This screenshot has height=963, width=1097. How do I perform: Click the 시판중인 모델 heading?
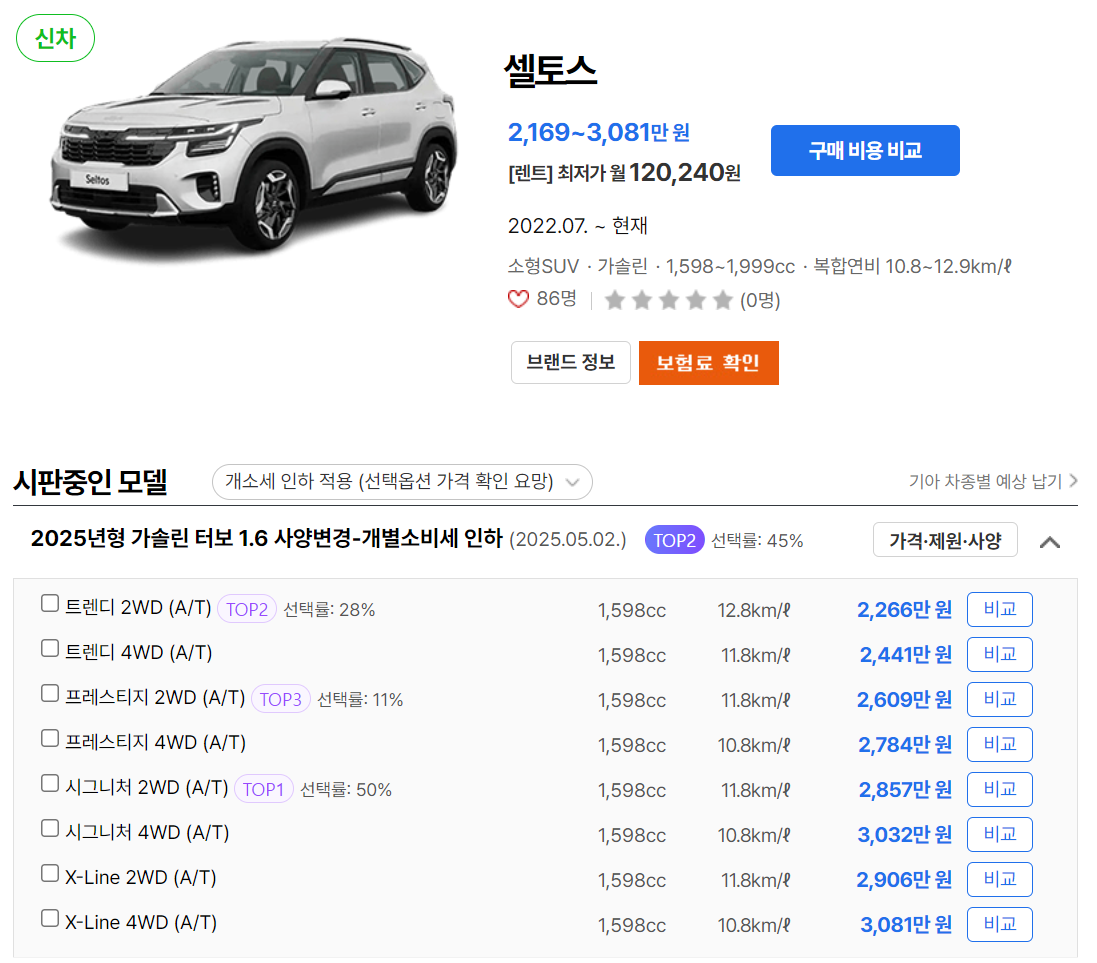tap(90, 482)
